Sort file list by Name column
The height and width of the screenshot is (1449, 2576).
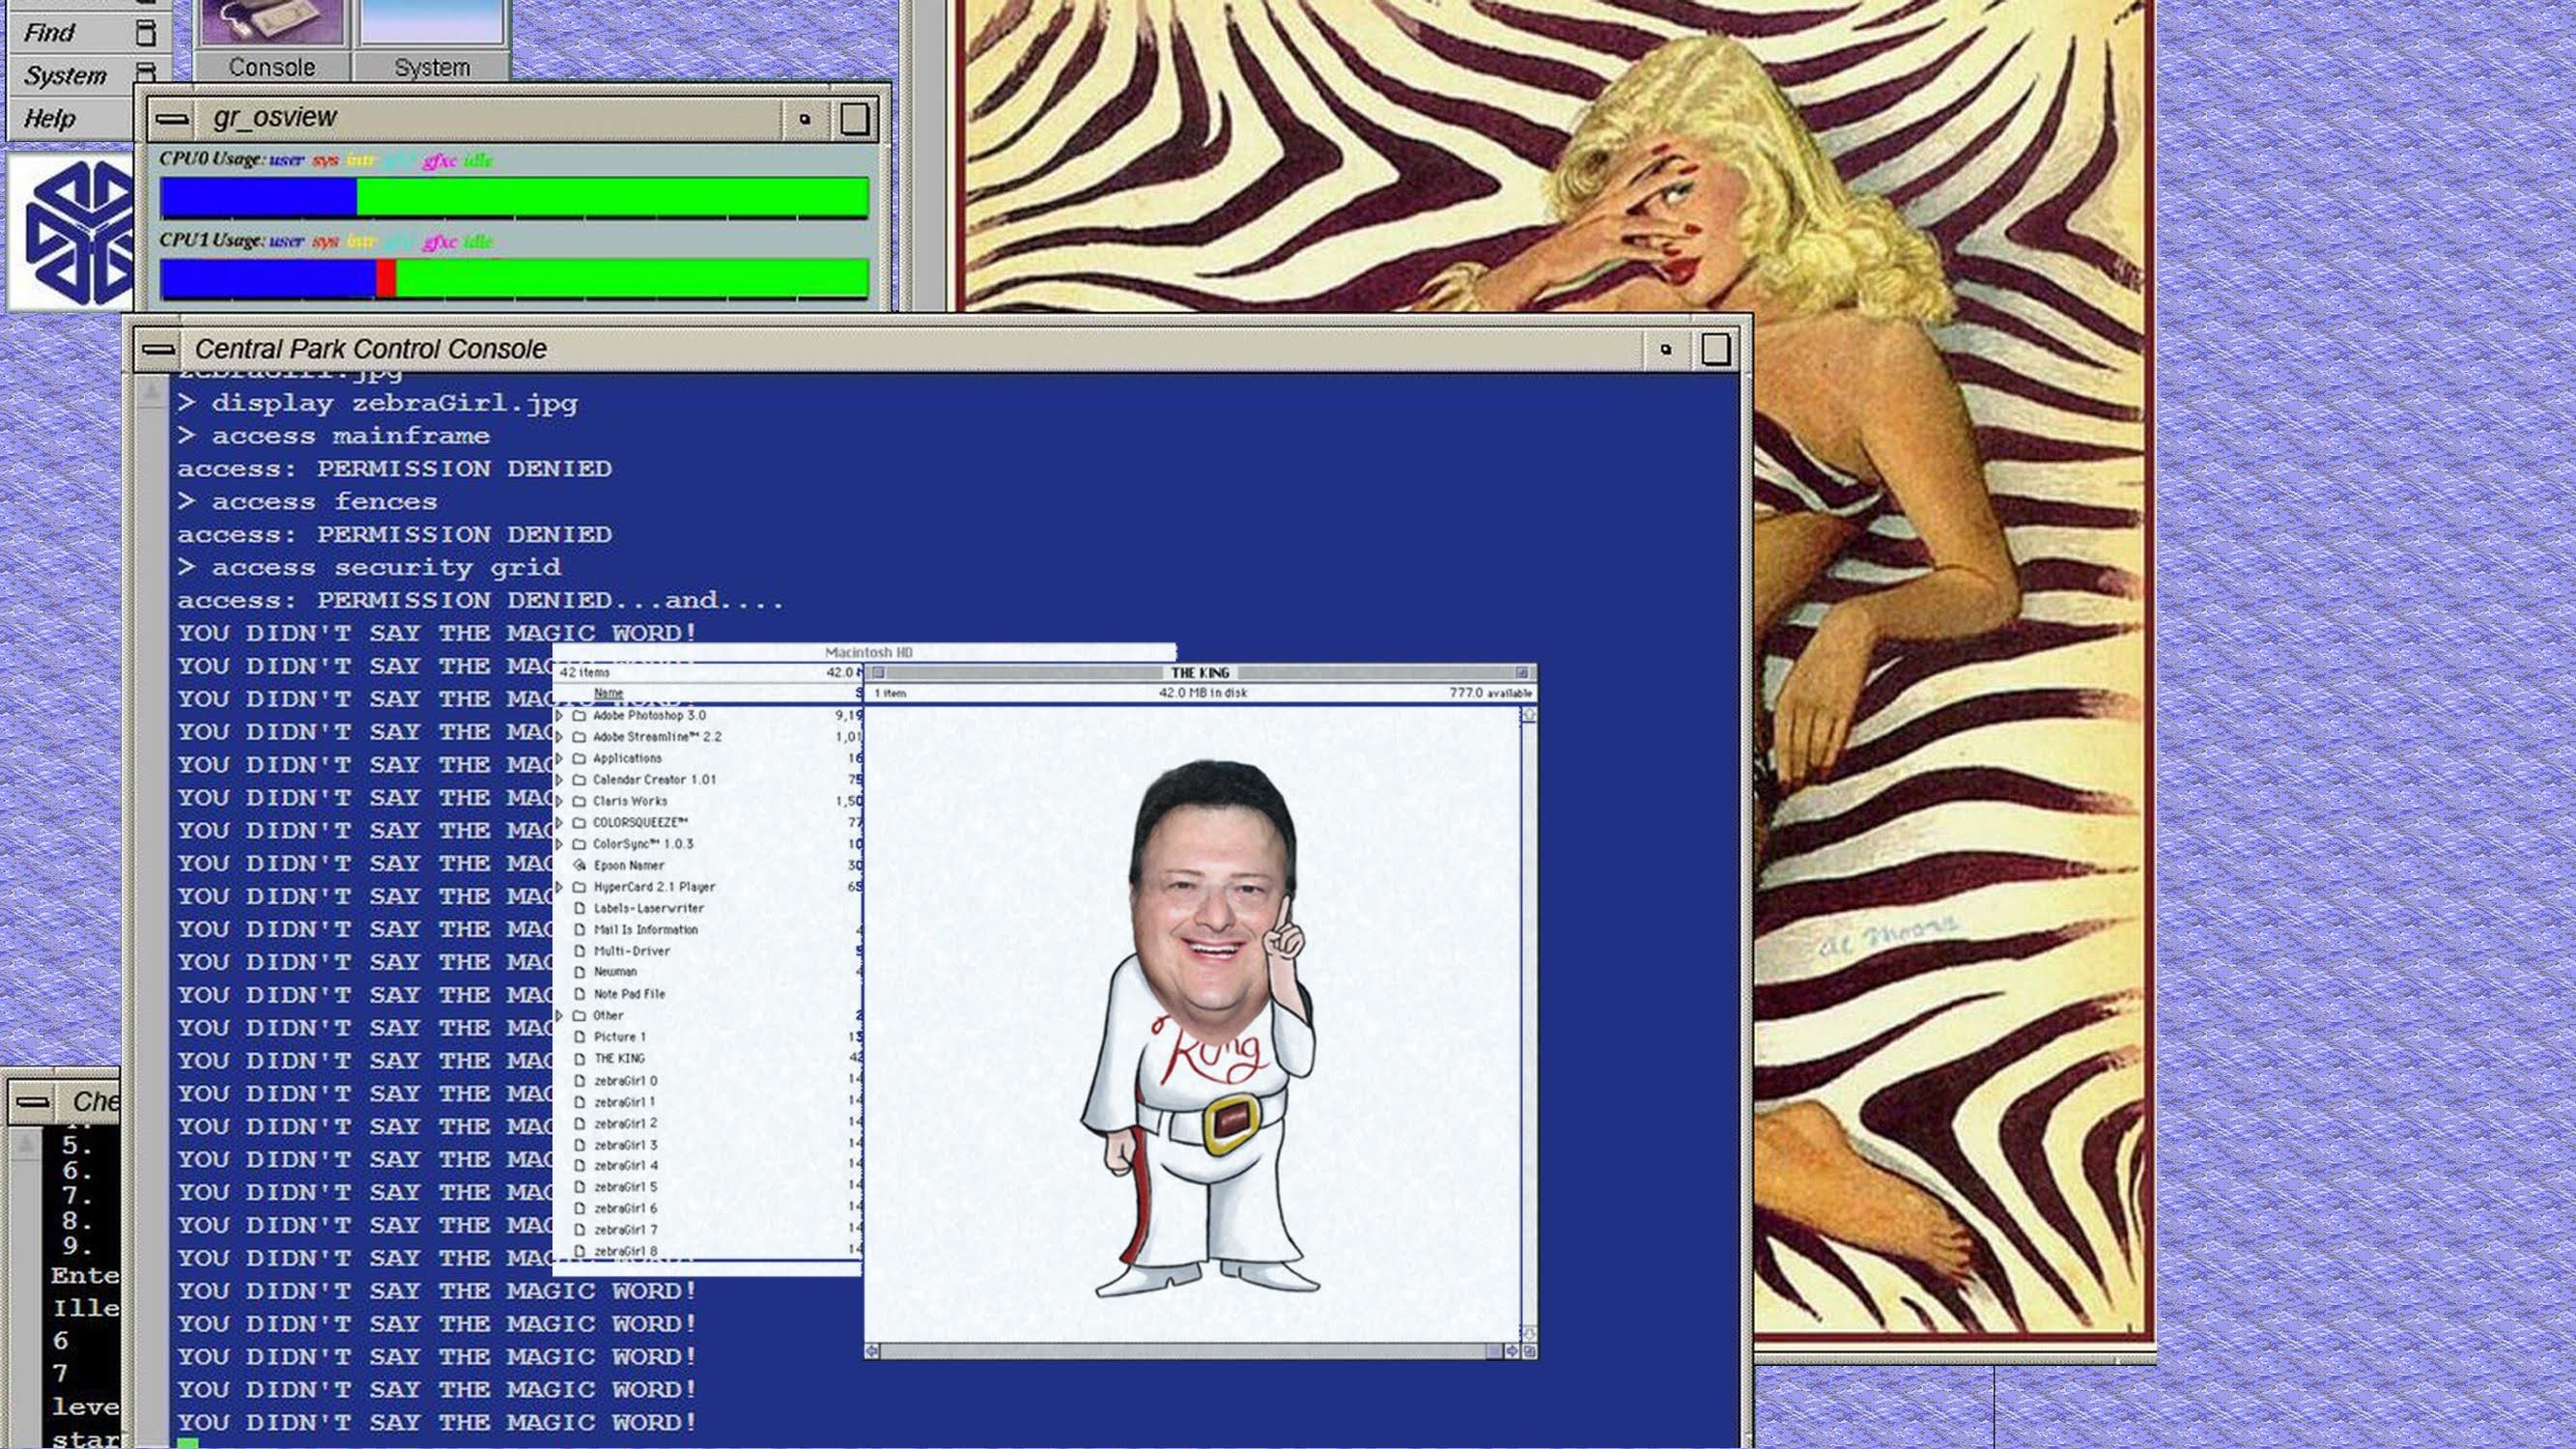pyautogui.click(x=608, y=693)
